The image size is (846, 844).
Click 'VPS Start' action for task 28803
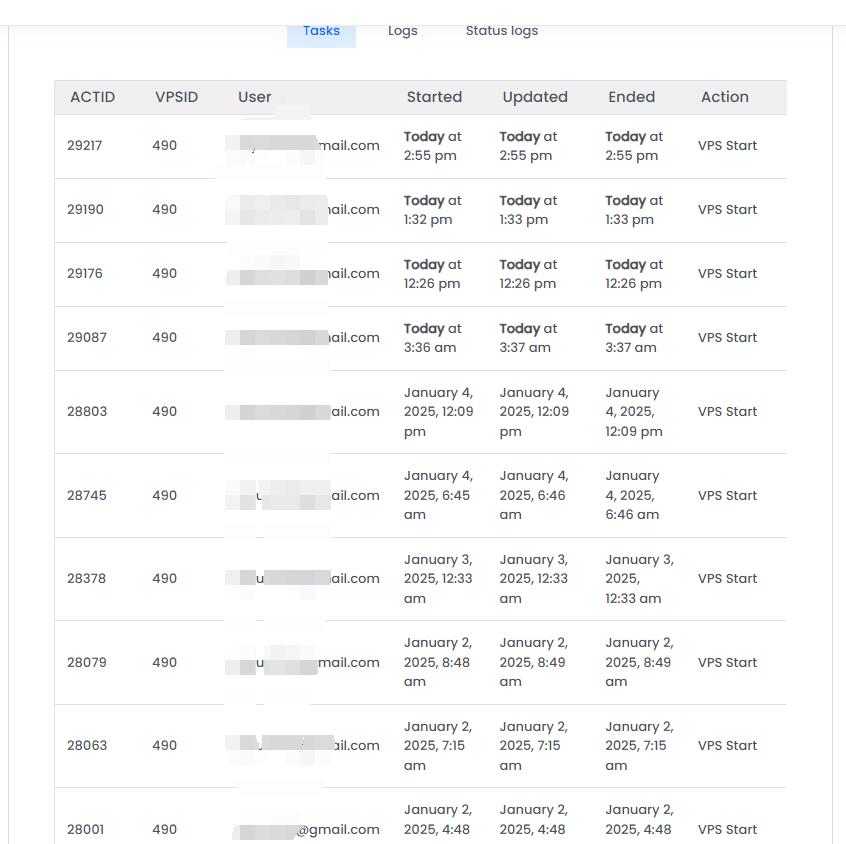pyautogui.click(x=727, y=412)
